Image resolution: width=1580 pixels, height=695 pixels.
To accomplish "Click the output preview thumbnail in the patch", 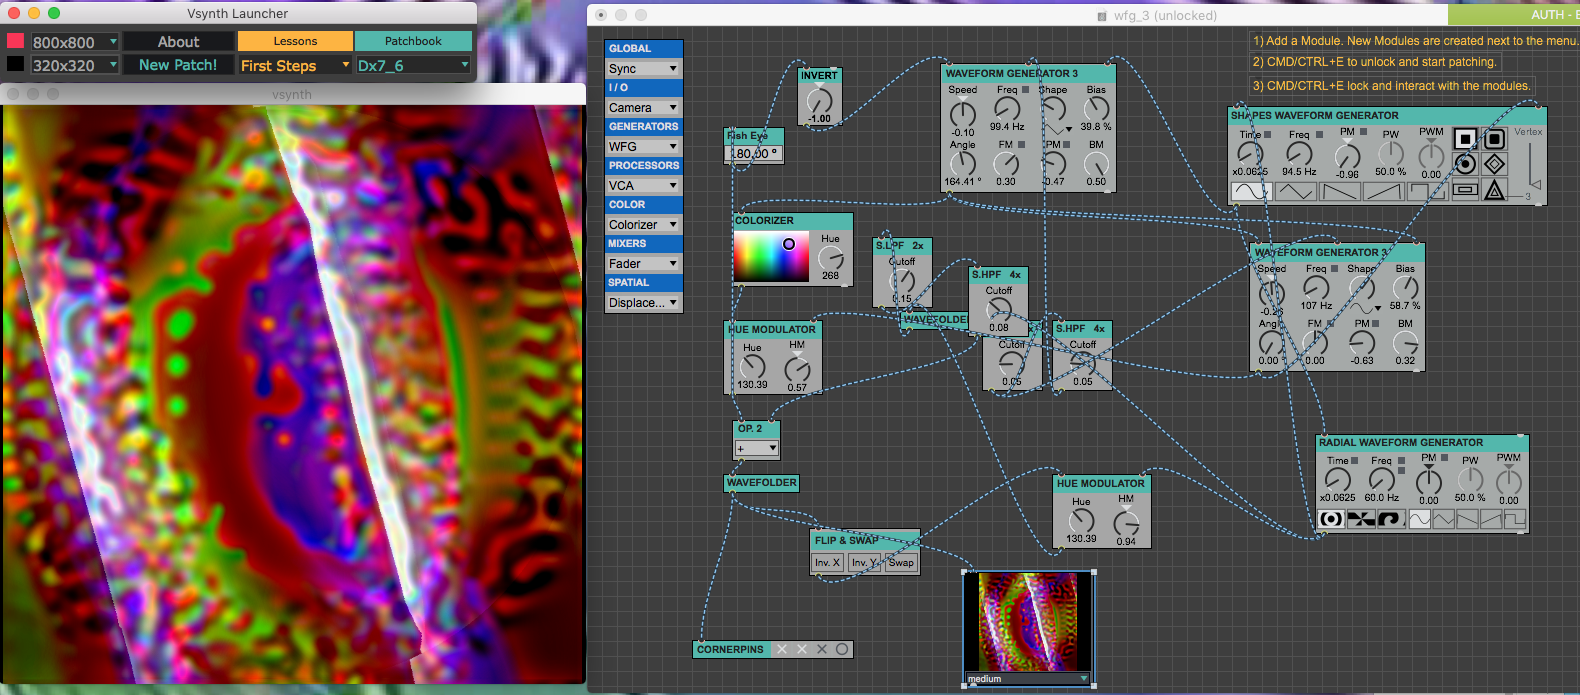I will point(1028,621).
